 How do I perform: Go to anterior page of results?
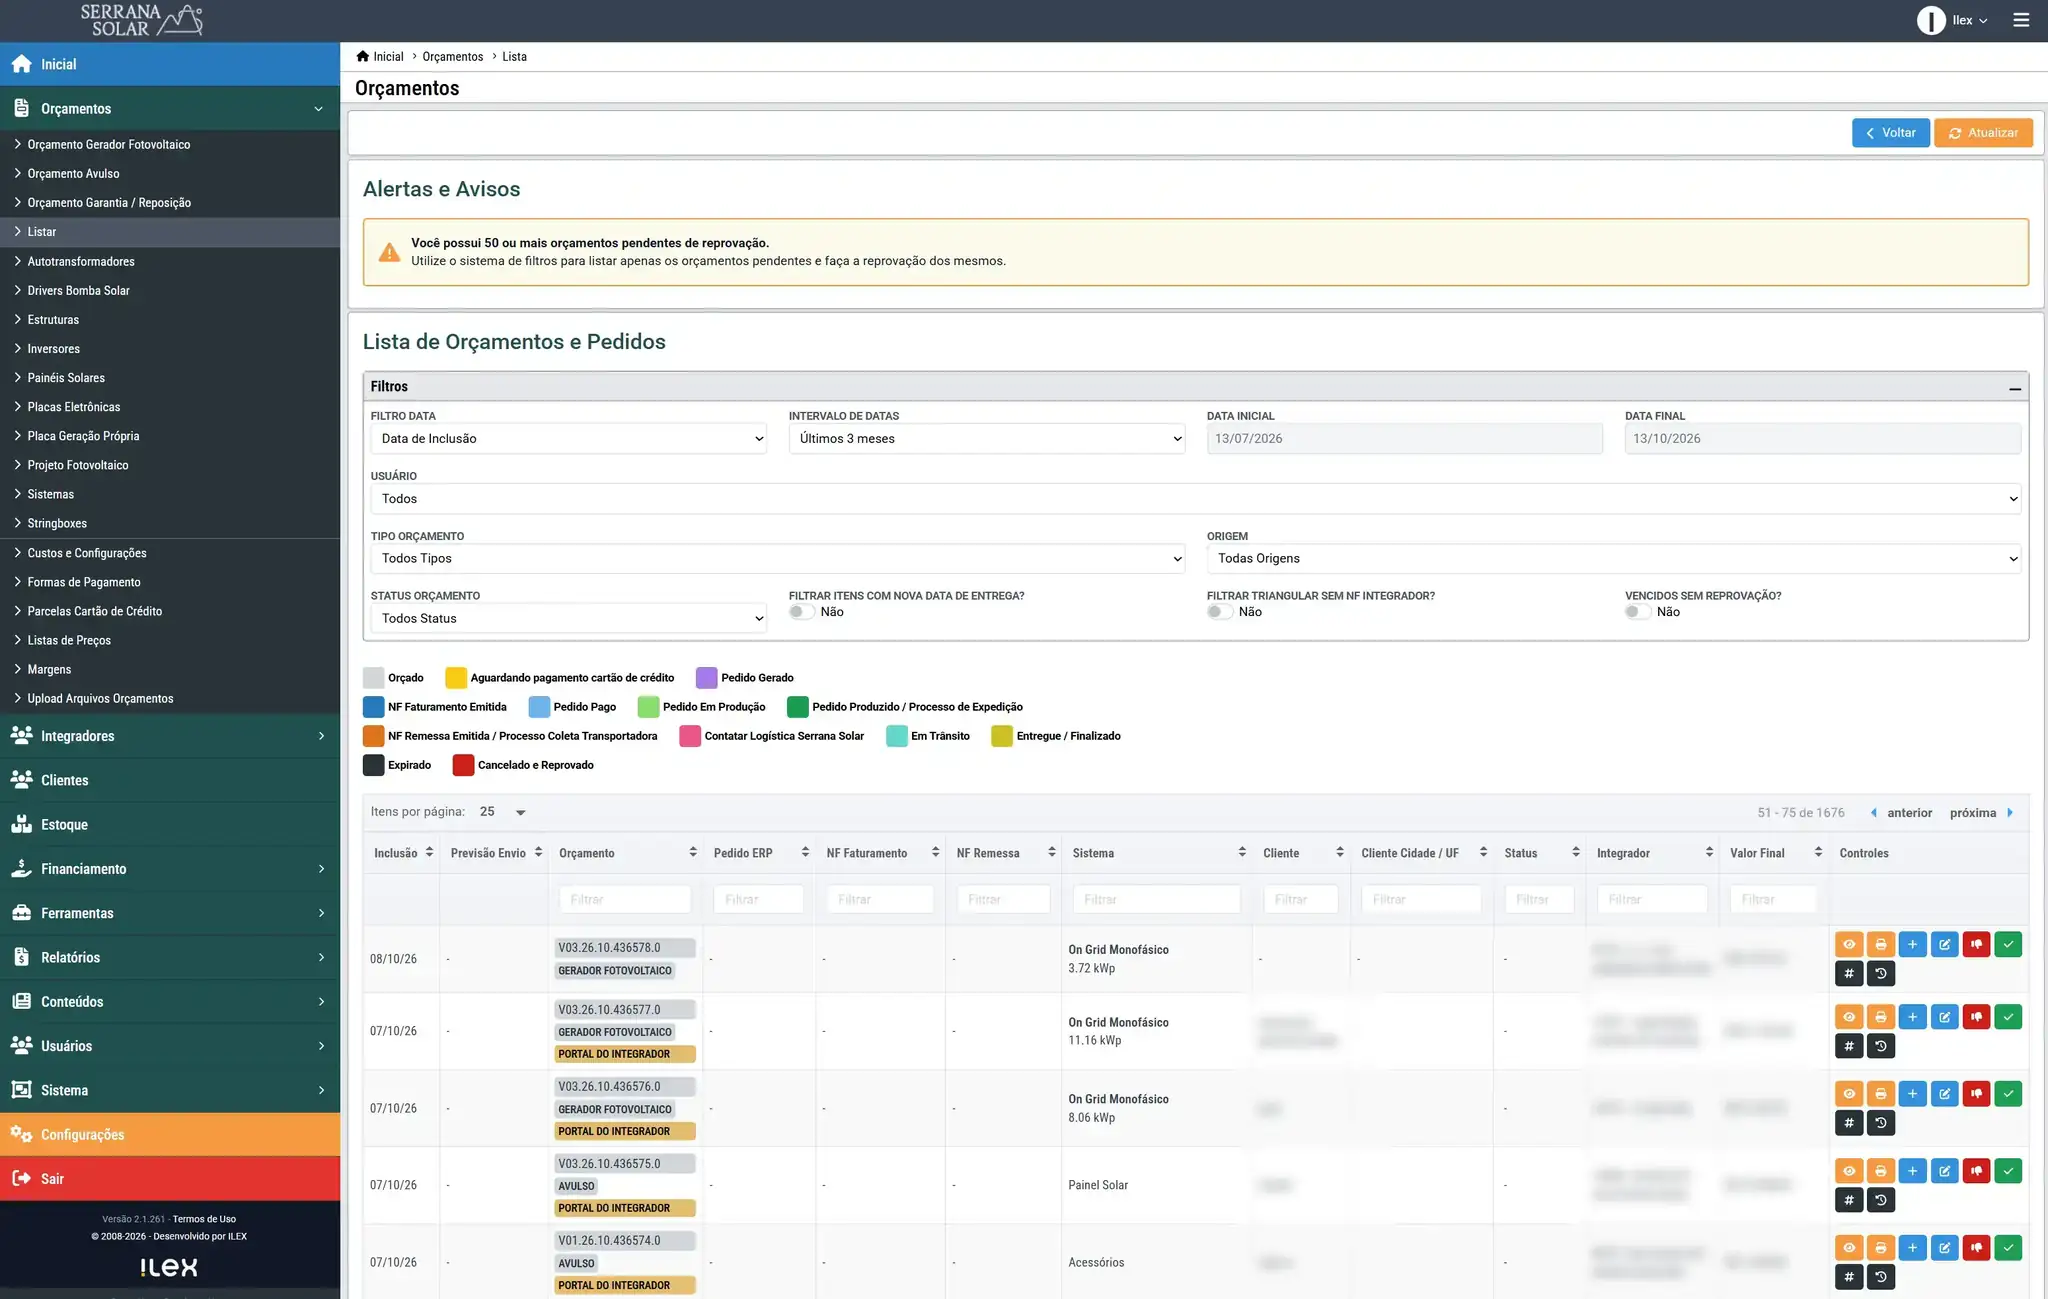[x=1900, y=813]
